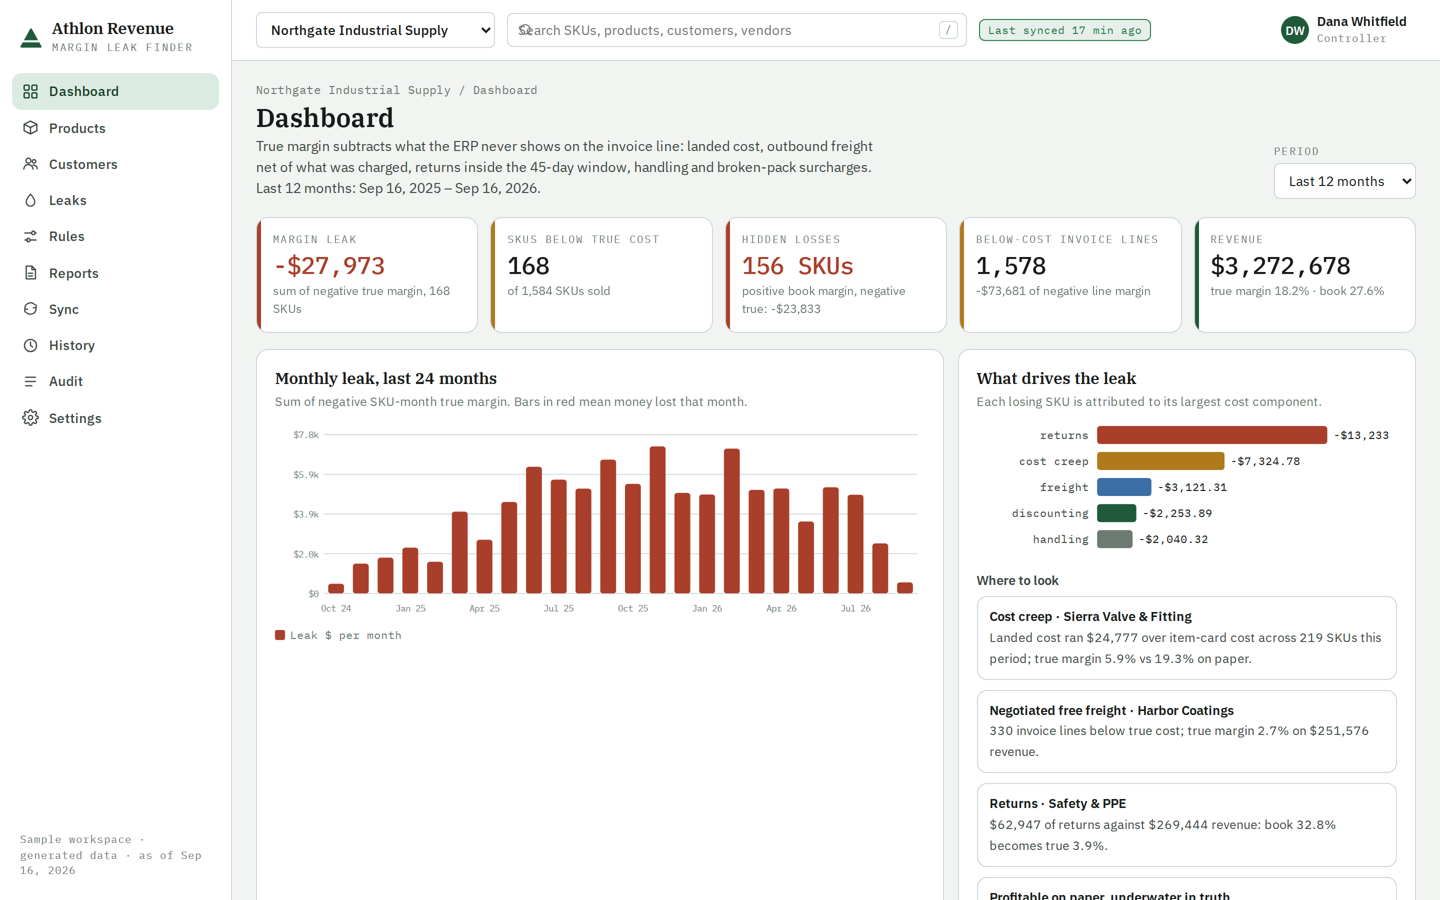This screenshot has width=1440, height=900.
Task: Click the Sync arrows icon
Action: 31,309
